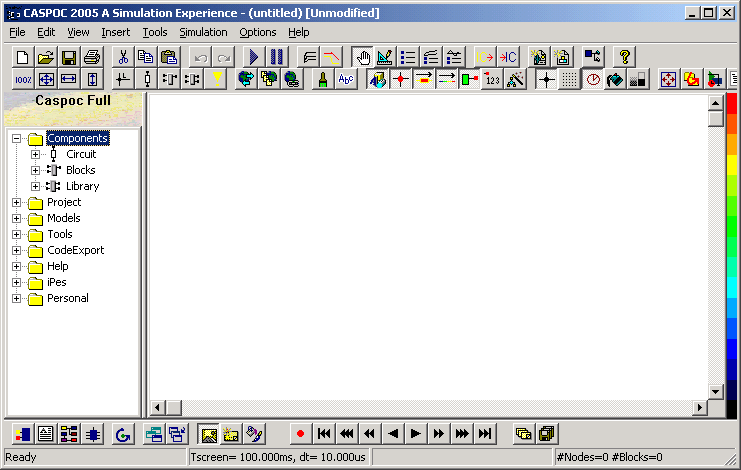The image size is (741, 470).
Task: Set zoom to 100% button
Action: tap(23, 79)
